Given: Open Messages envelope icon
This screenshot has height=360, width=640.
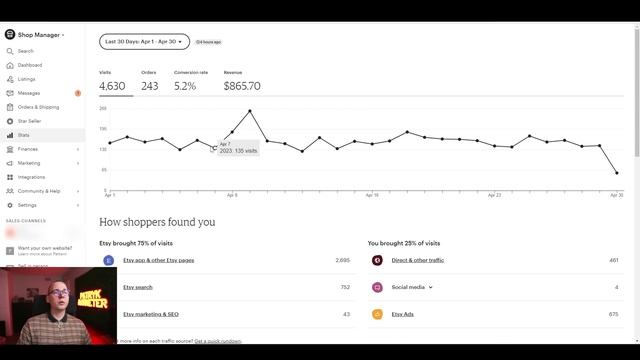Looking at the screenshot, I should point(10,93).
